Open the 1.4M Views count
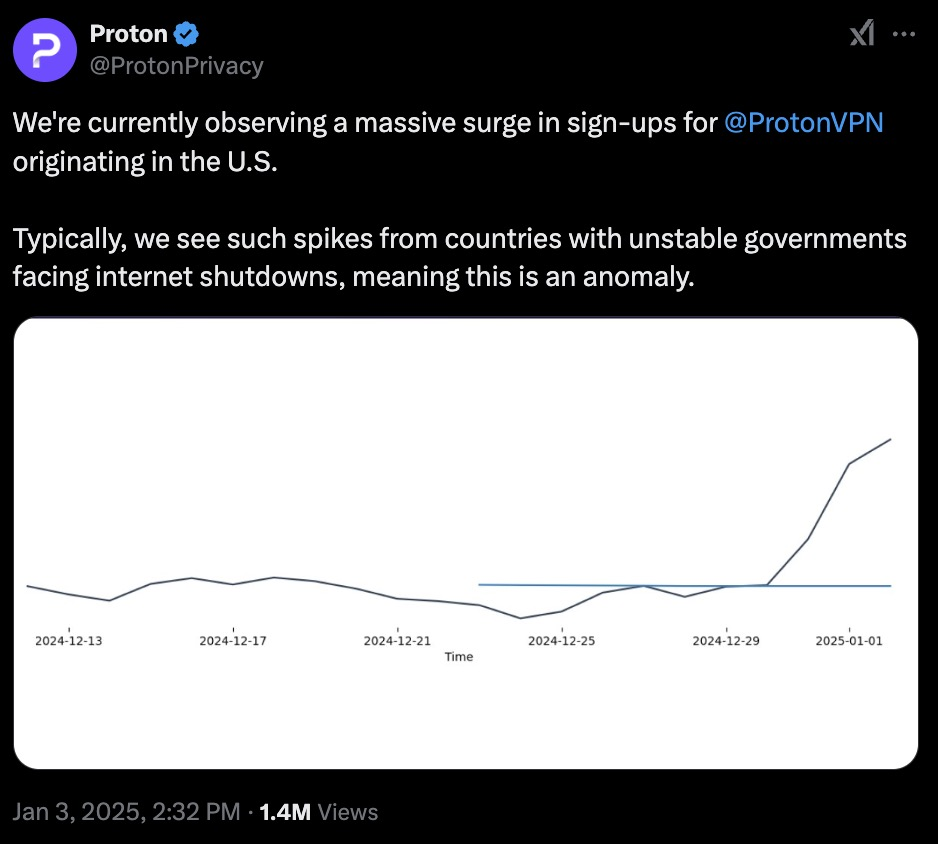The image size is (938, 844). point(318,812)
